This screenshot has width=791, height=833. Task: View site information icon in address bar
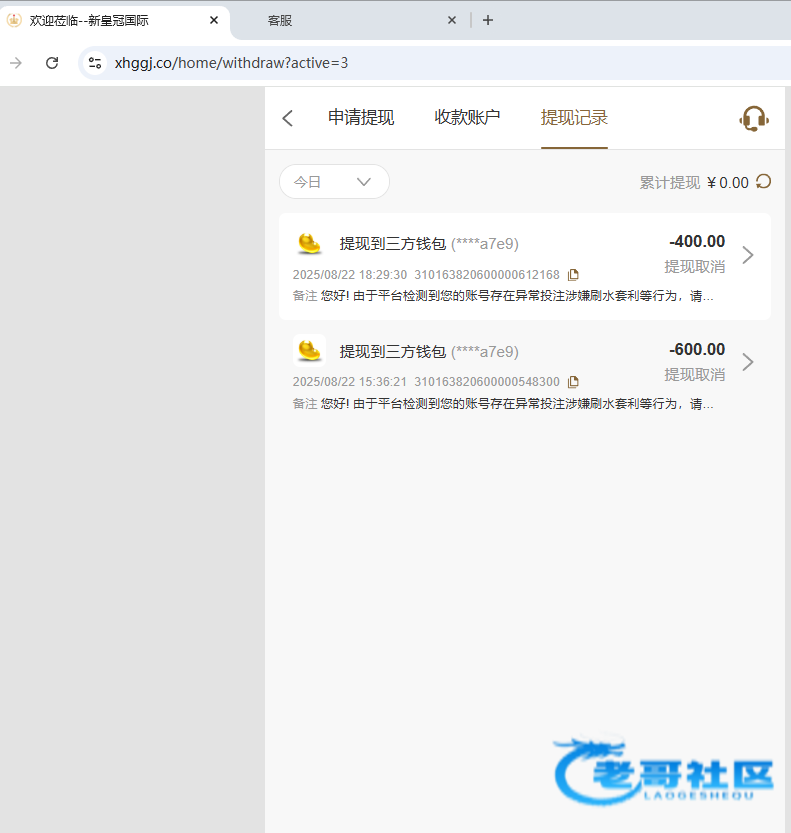point(95,63)
